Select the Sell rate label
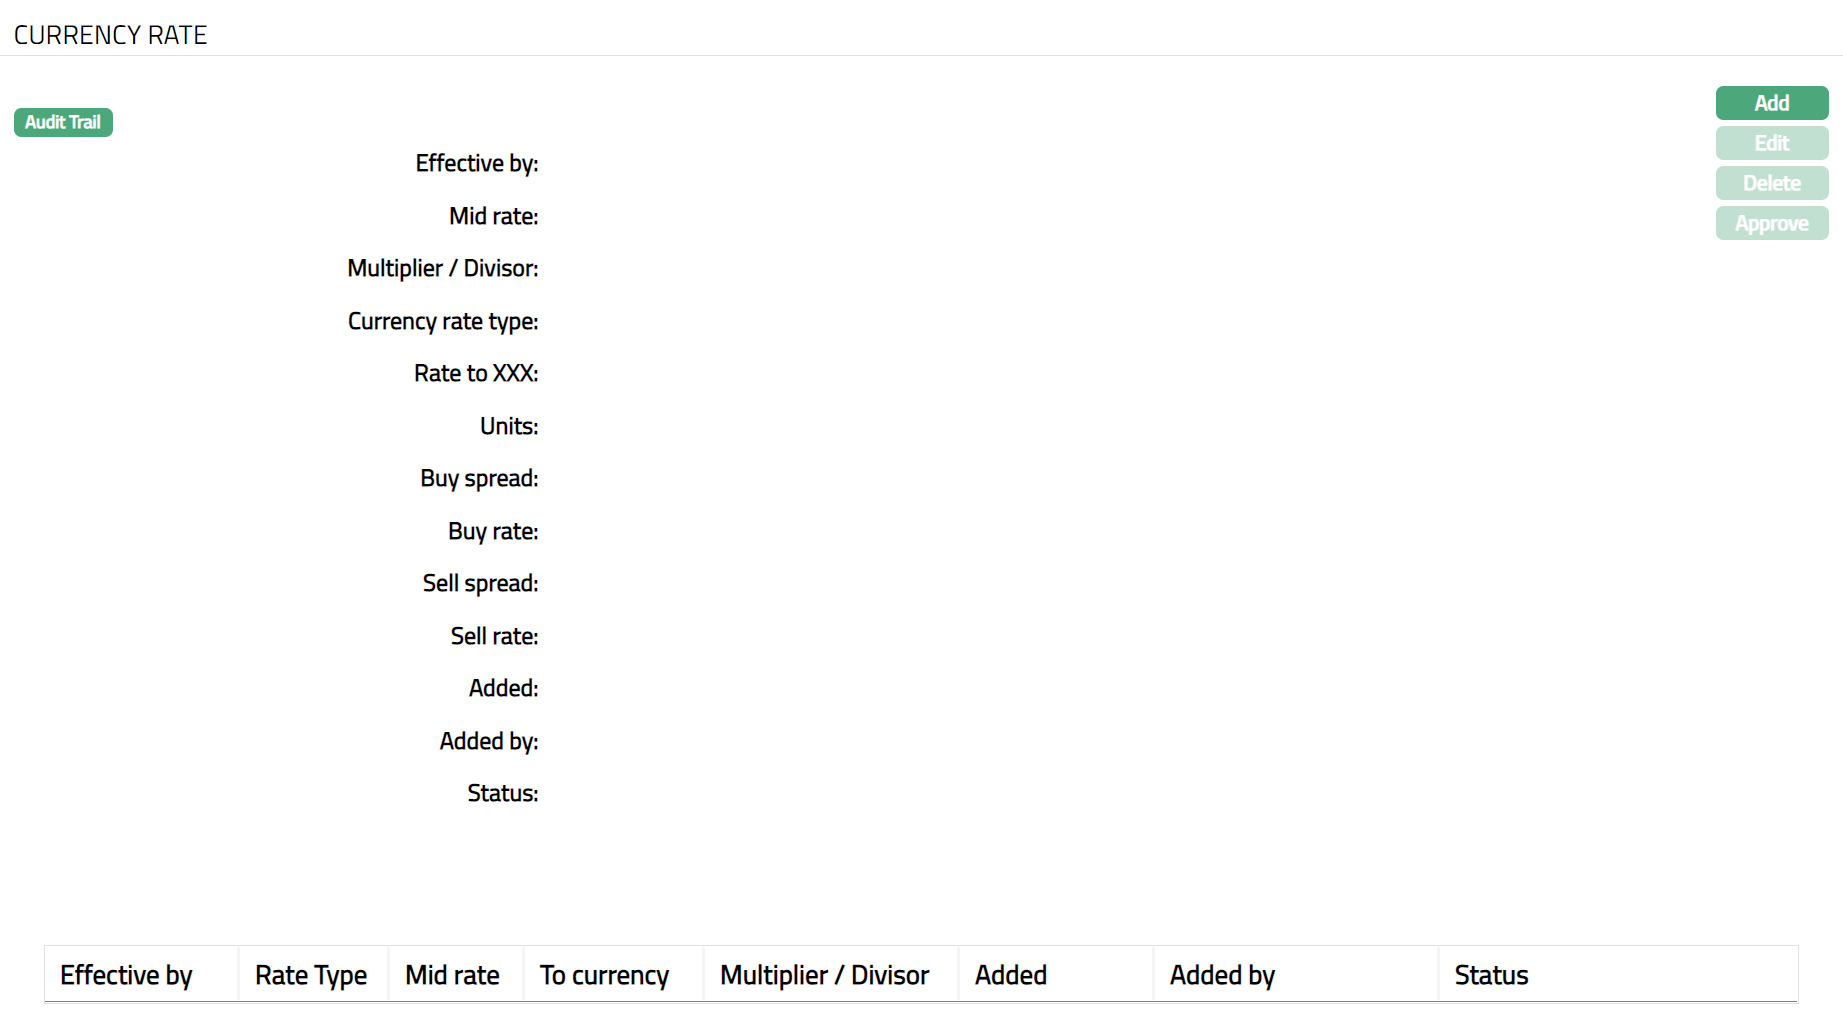 (494, 636)
